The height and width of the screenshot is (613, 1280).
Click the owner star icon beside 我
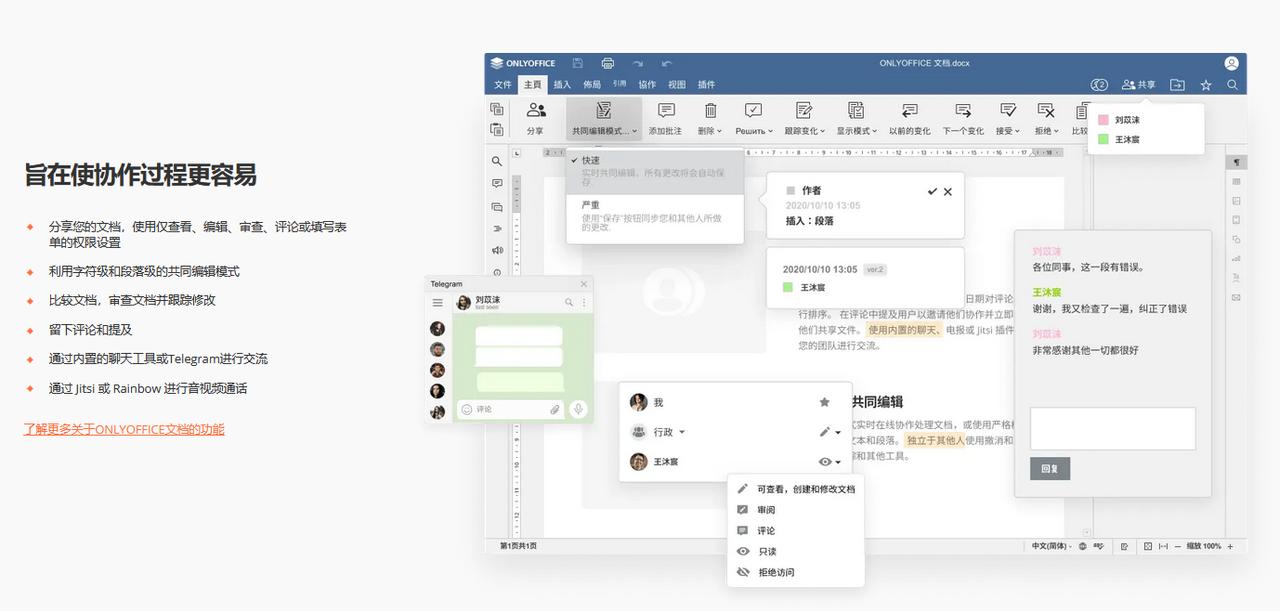[825, 402]
